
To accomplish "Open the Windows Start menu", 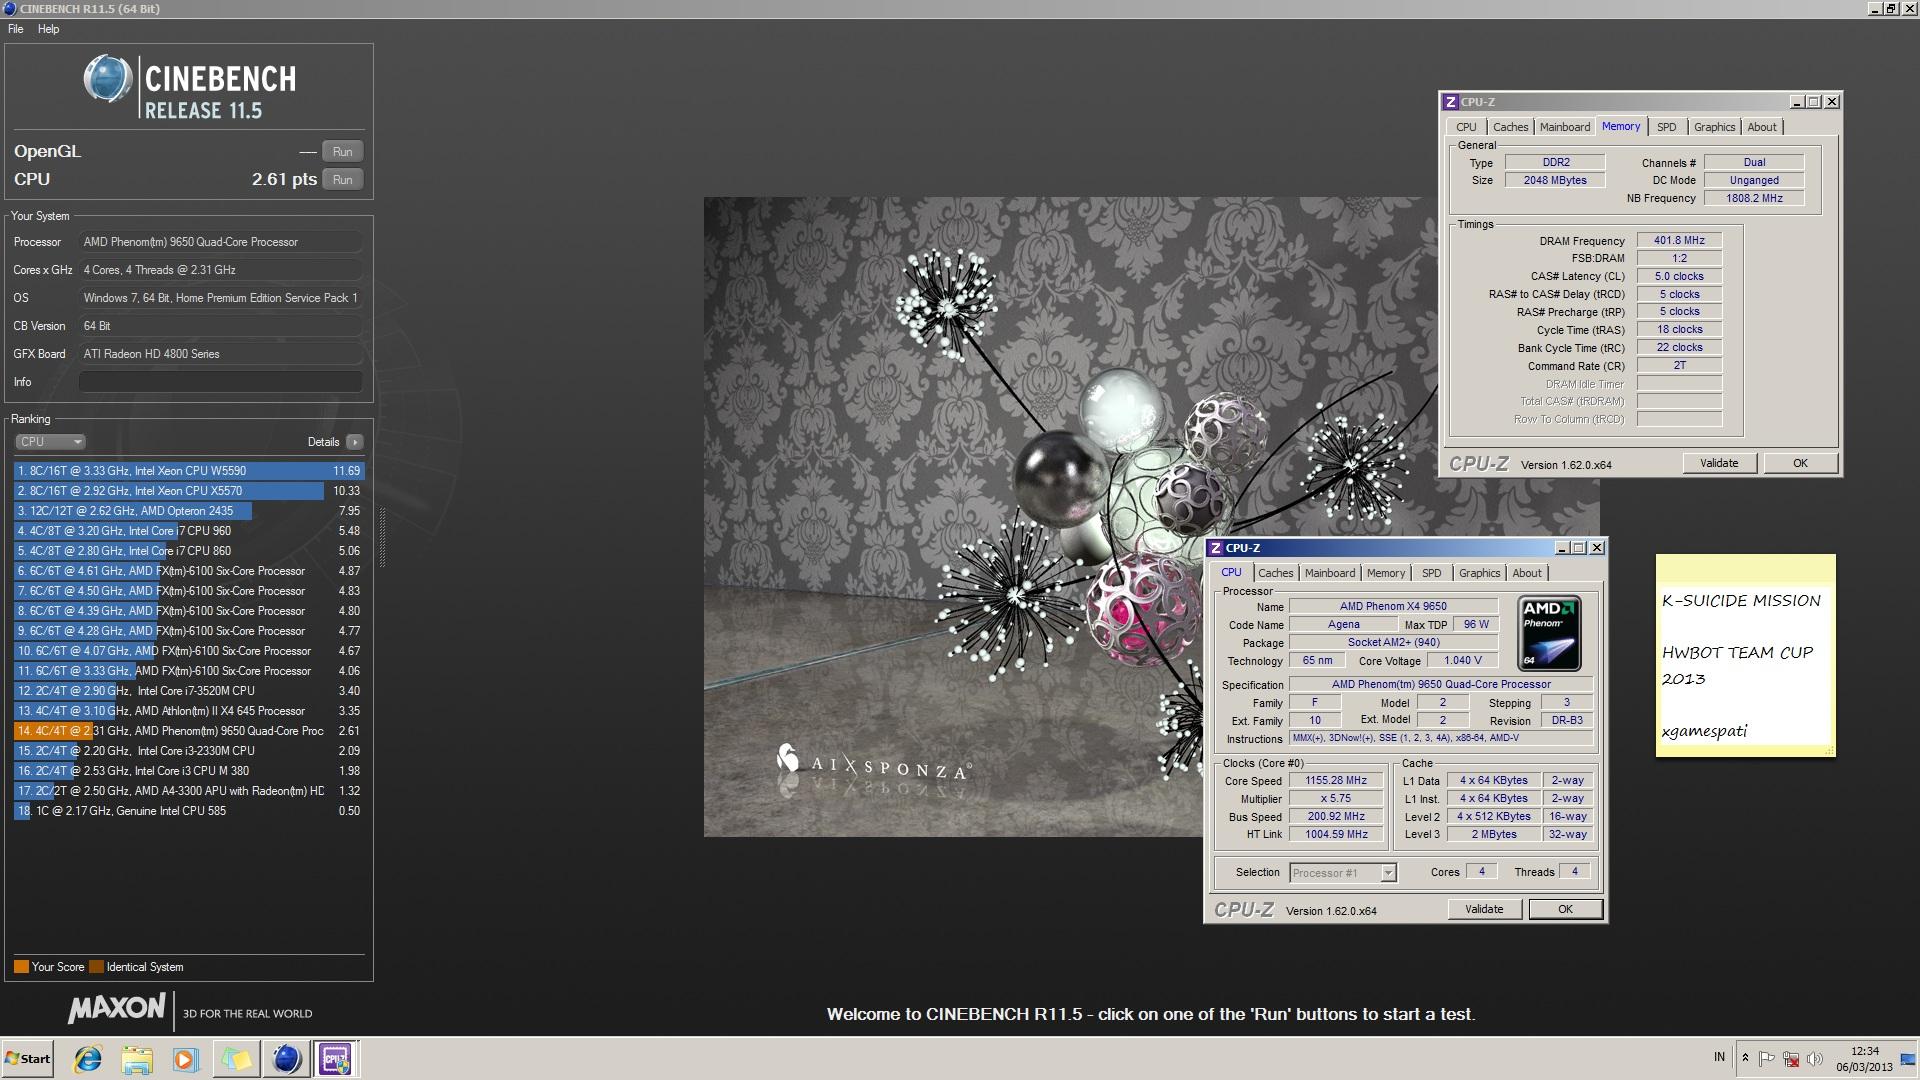I will tap(27, 1059).
